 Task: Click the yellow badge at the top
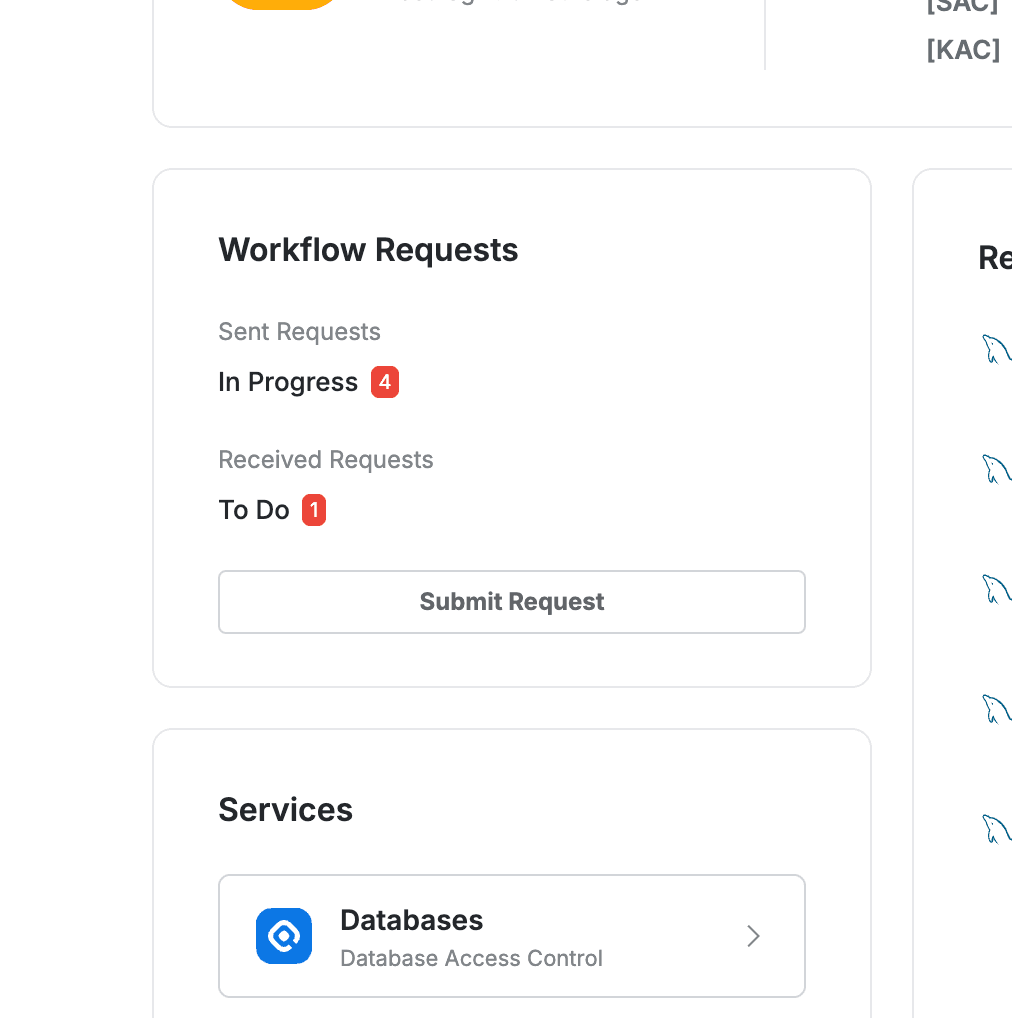281,3
